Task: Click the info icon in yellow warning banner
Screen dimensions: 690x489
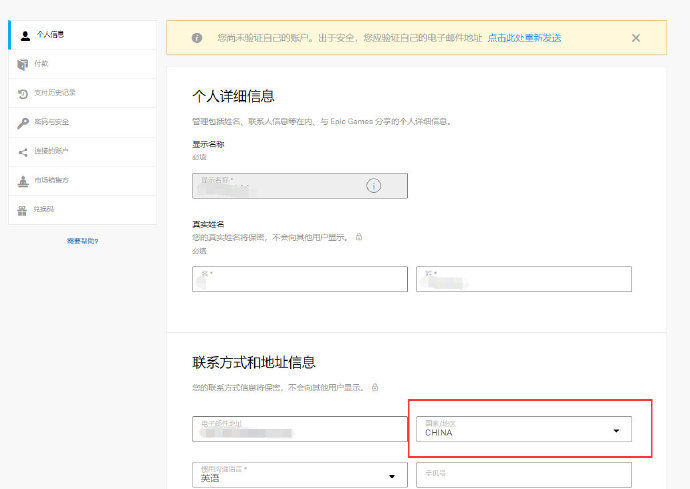Action: pos(196,38)
